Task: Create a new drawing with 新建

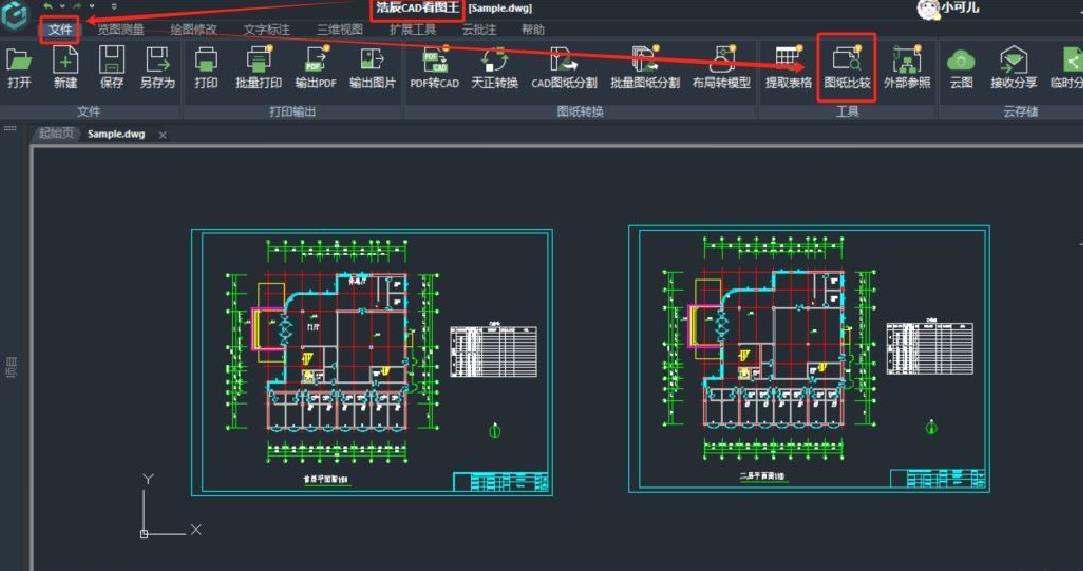Action: tap(66, 68)
